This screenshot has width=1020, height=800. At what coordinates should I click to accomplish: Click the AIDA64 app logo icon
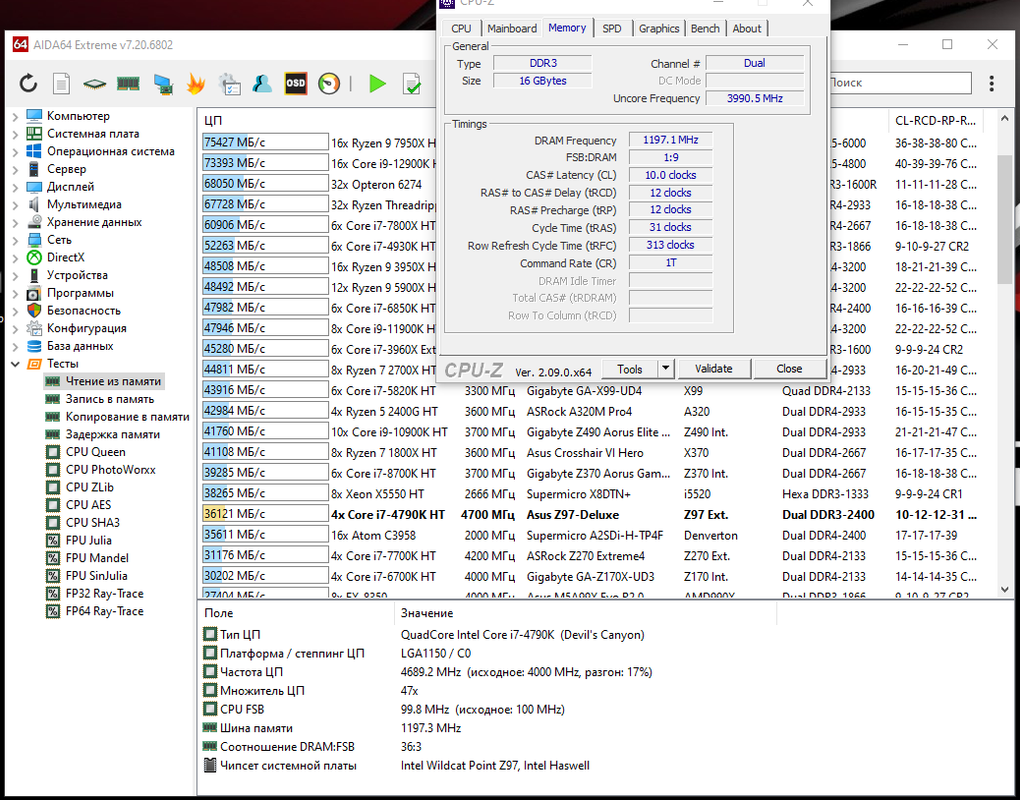[x=20, y=45]
